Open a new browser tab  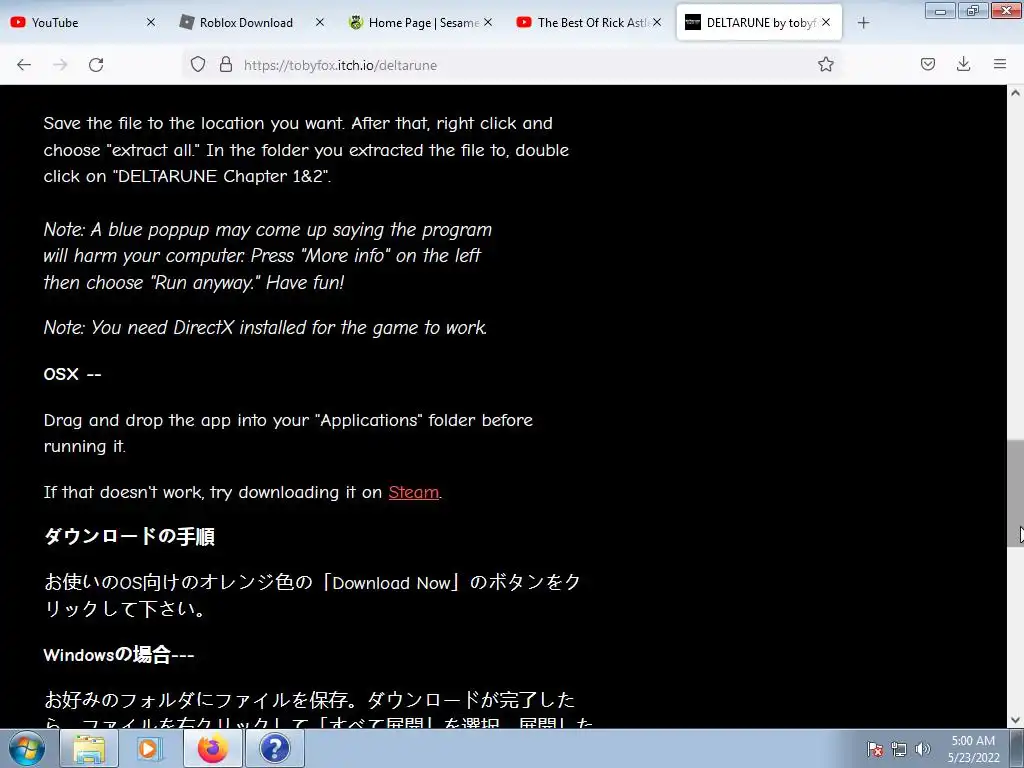pos(863,23)
